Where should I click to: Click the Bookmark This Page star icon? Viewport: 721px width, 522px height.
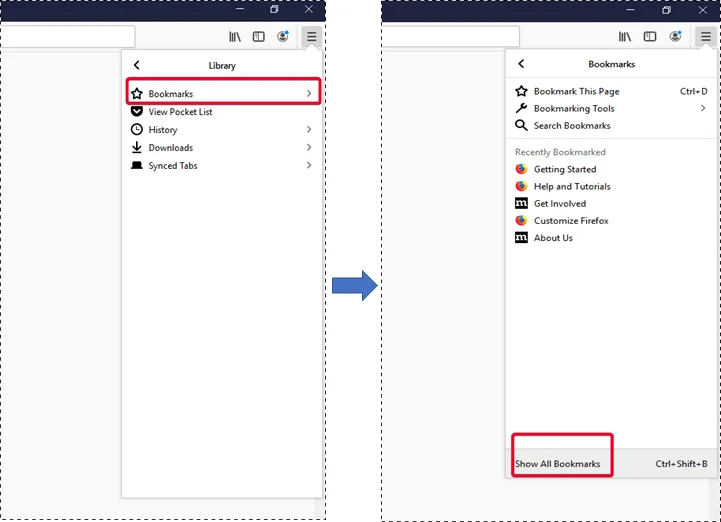[521, 91]
